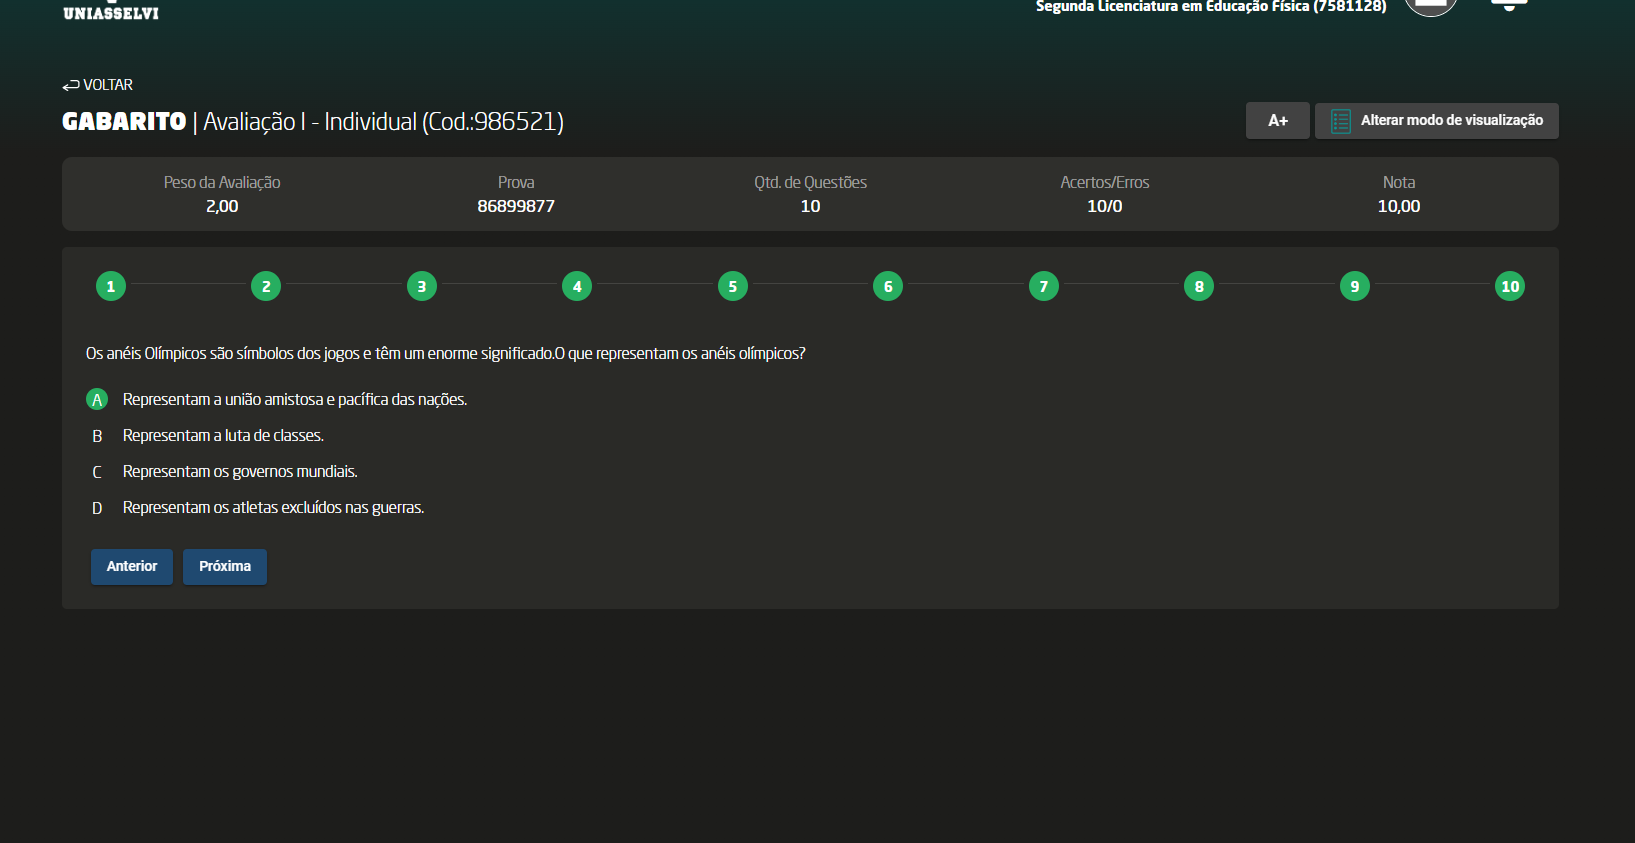Jump to question 10 circle
Image resolution: width=1635 pixels, height=843 pixels.
click(x=1510, y=287)
